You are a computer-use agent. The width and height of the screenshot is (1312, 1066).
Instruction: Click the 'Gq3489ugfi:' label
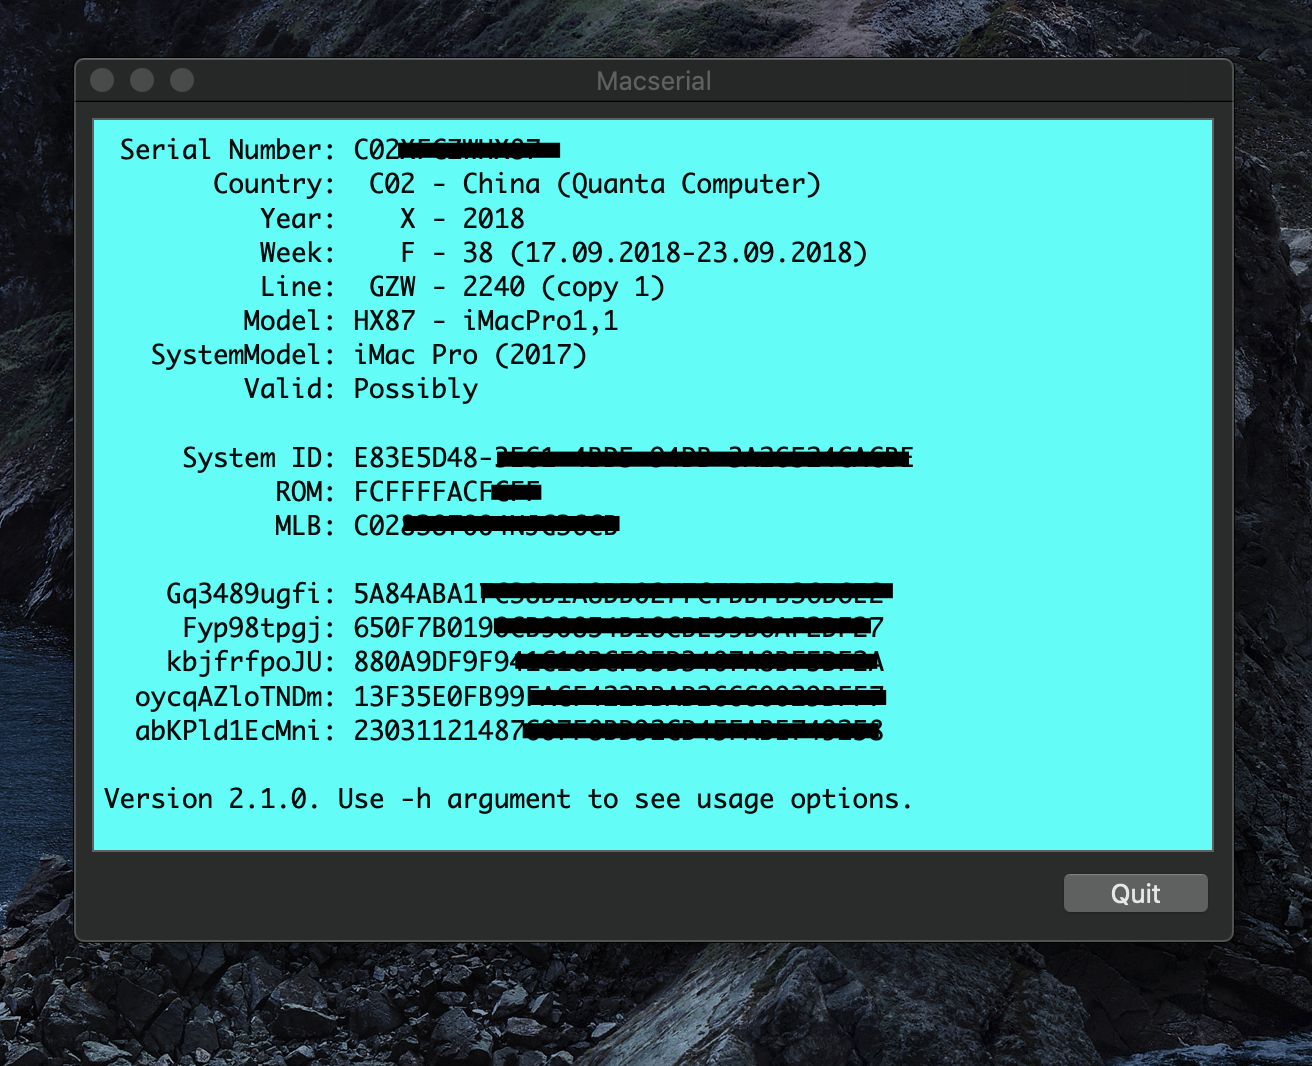(251, 595)
